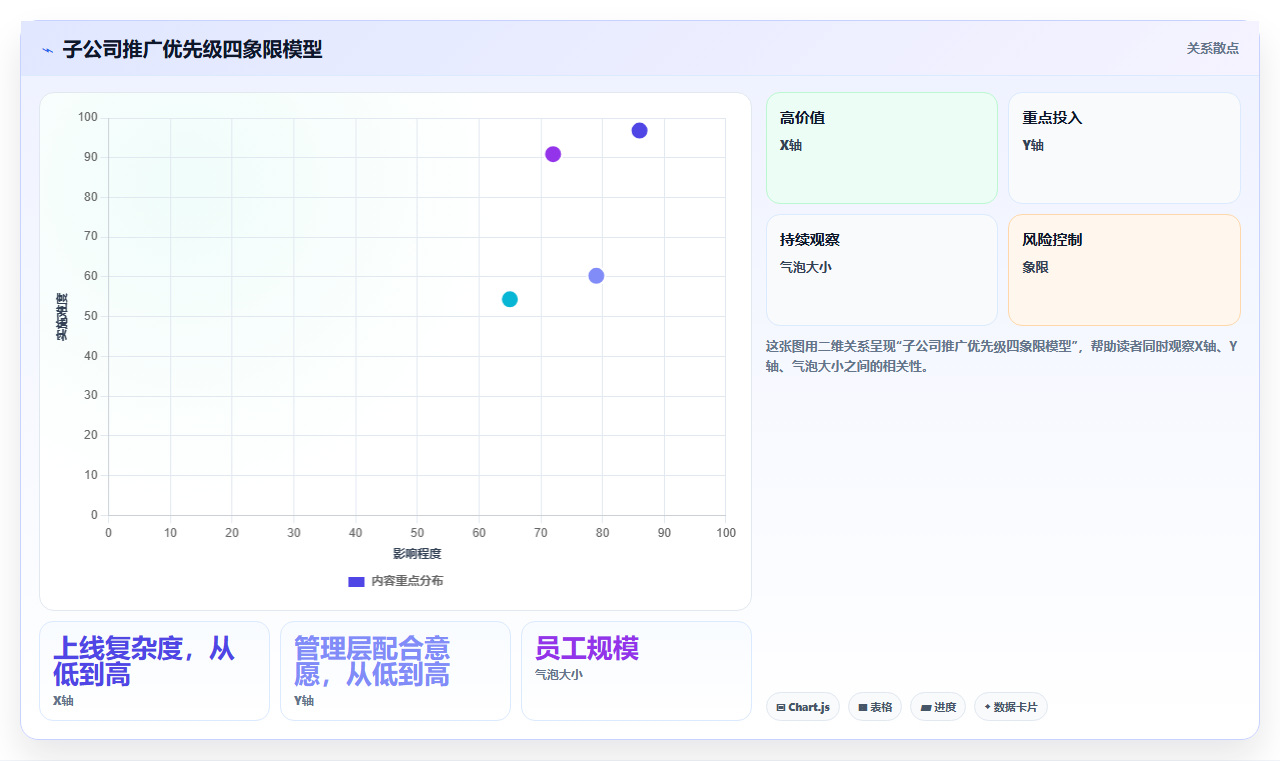The width and height of the screenshot is (1280, 761).
Task: Click the 内容重点分布 legend label
Action: pyautogui.click(x=407, y=581)
